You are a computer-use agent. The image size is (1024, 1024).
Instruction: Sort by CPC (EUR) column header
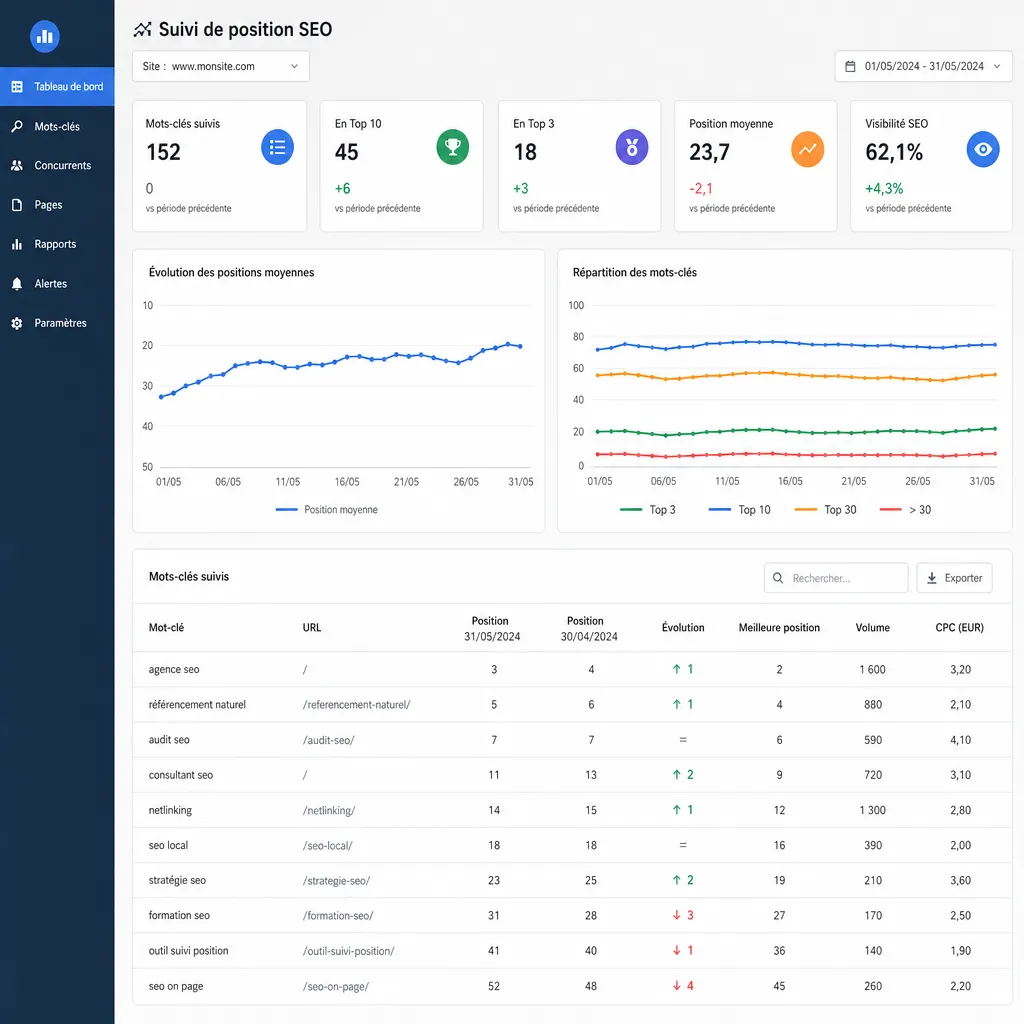pos(959,628)
